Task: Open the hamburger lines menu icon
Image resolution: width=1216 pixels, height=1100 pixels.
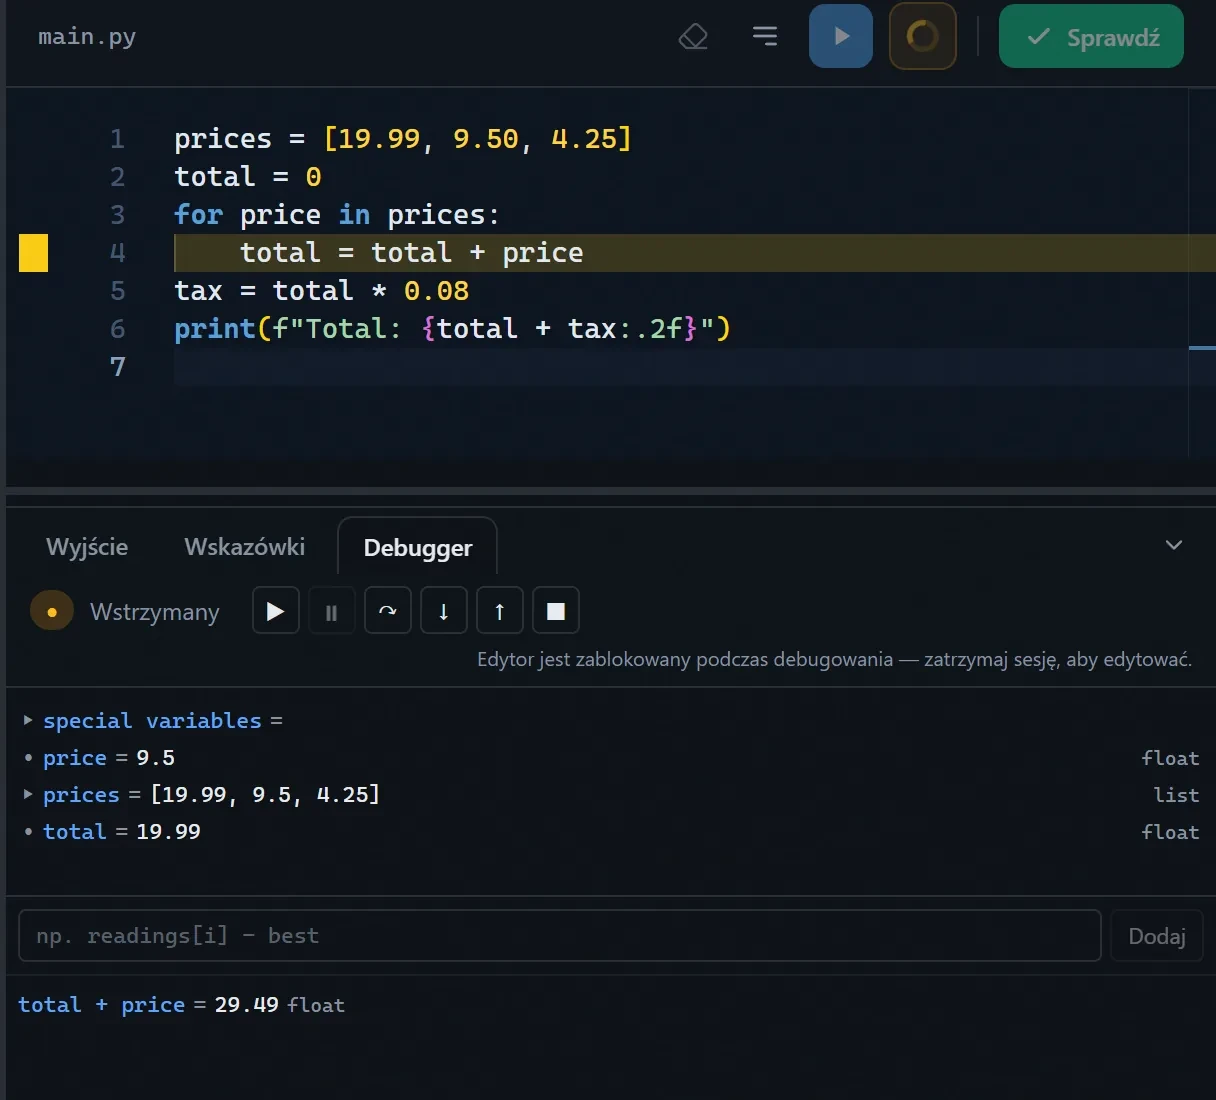Action: point(765,36)
